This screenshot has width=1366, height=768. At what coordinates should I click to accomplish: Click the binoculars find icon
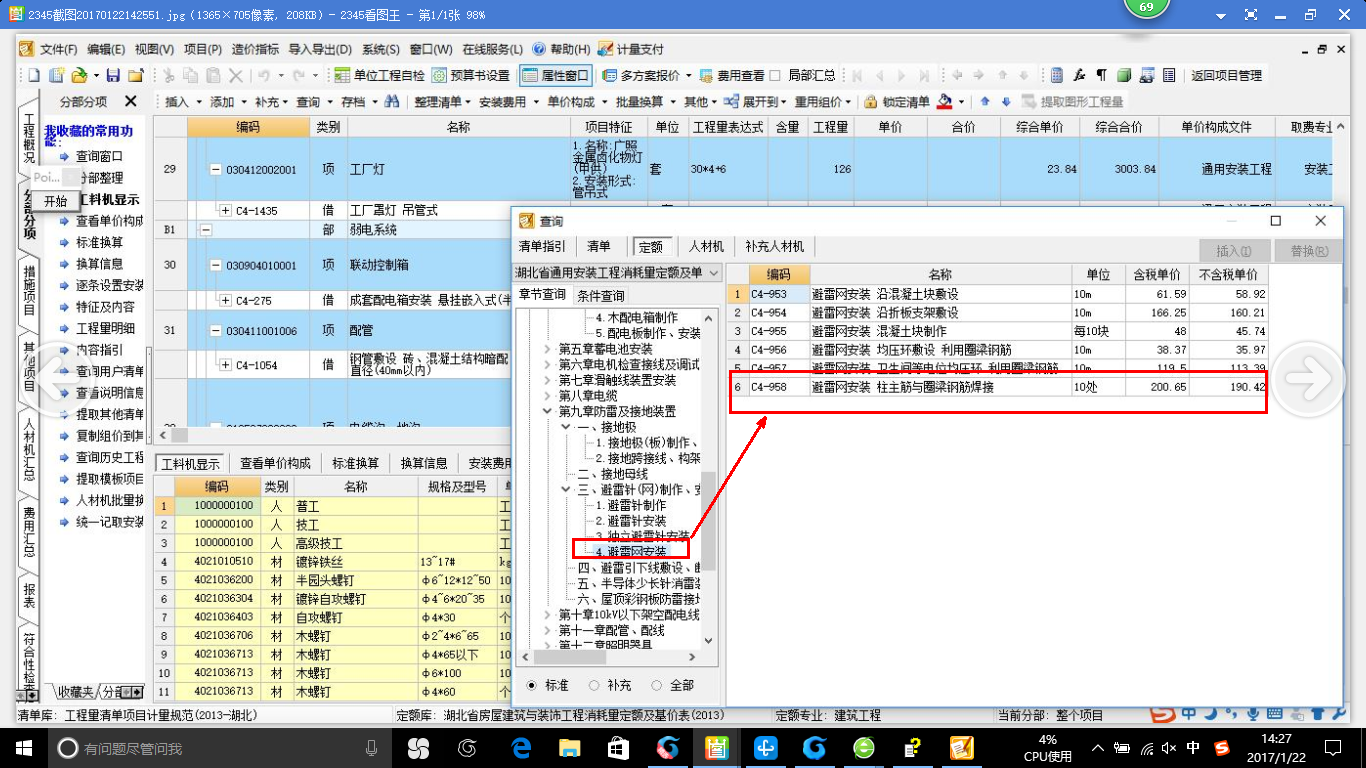coord(392,101)
